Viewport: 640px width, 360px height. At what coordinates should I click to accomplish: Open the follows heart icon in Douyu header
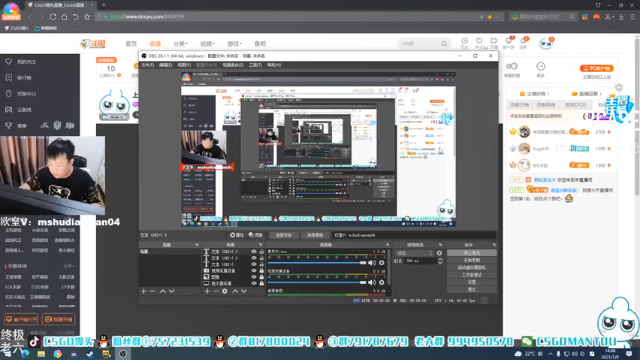[479, 42]
